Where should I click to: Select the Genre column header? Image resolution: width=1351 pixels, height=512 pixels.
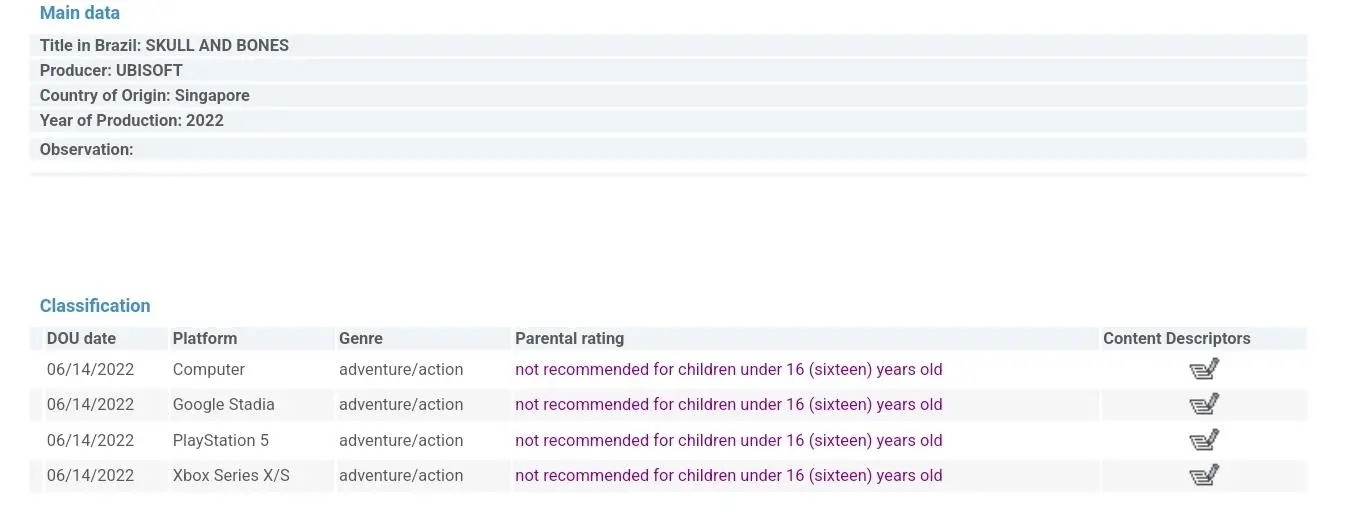point(361,338)
